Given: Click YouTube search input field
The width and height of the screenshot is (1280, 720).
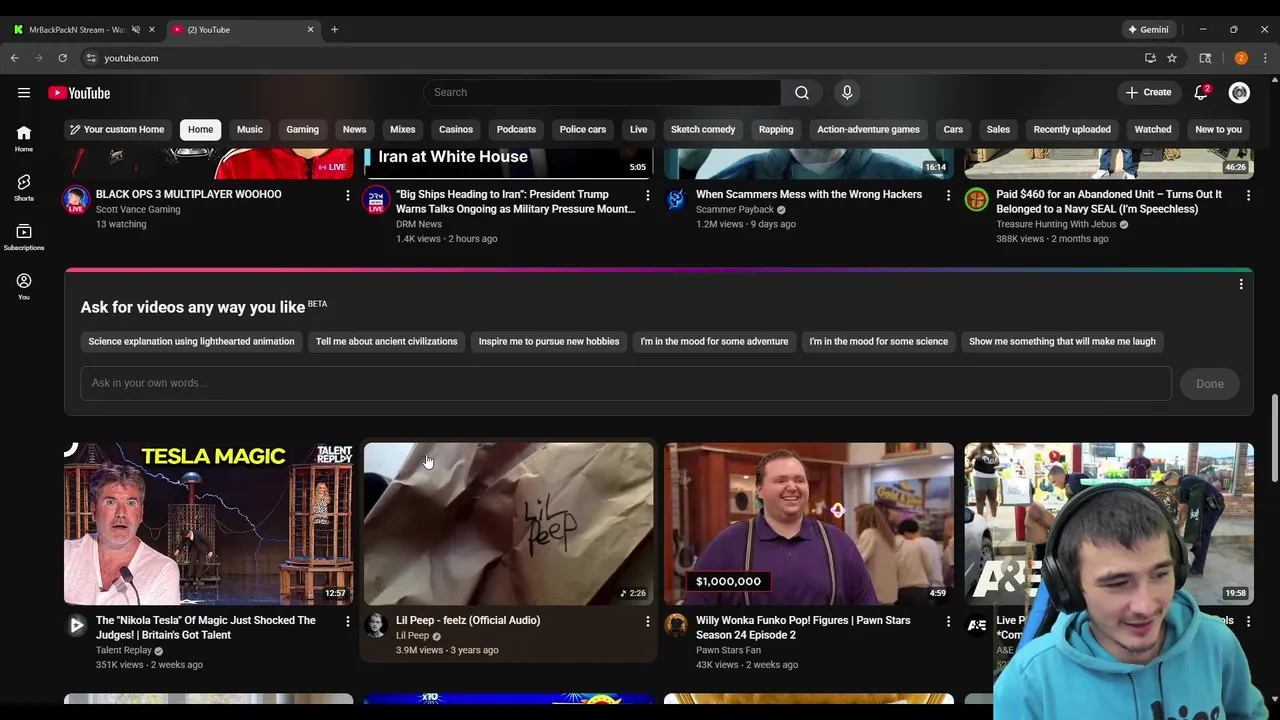Looking at the screenshot, I should pyautogui.click(x=602, y=92).
